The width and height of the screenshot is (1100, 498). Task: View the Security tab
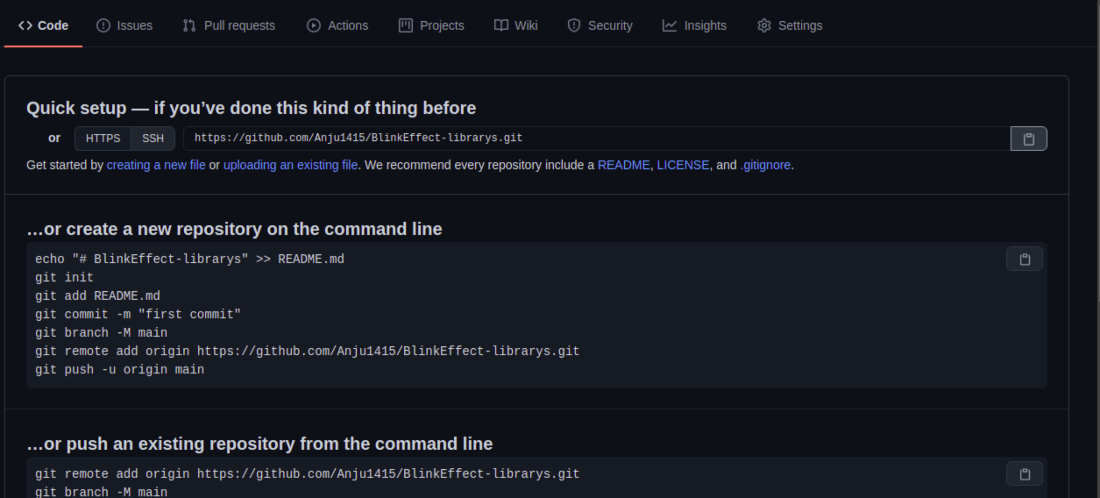coord(600,25)
